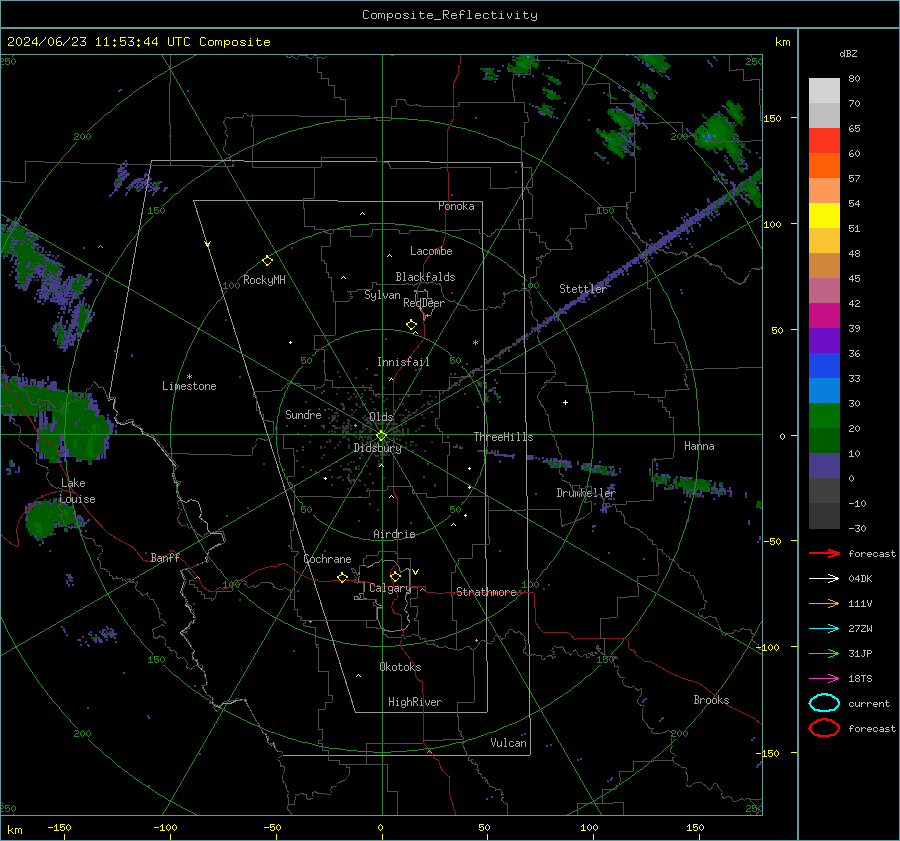Click the Stettler town label
This screenshot has height=841, width=900.
(583, 289)
